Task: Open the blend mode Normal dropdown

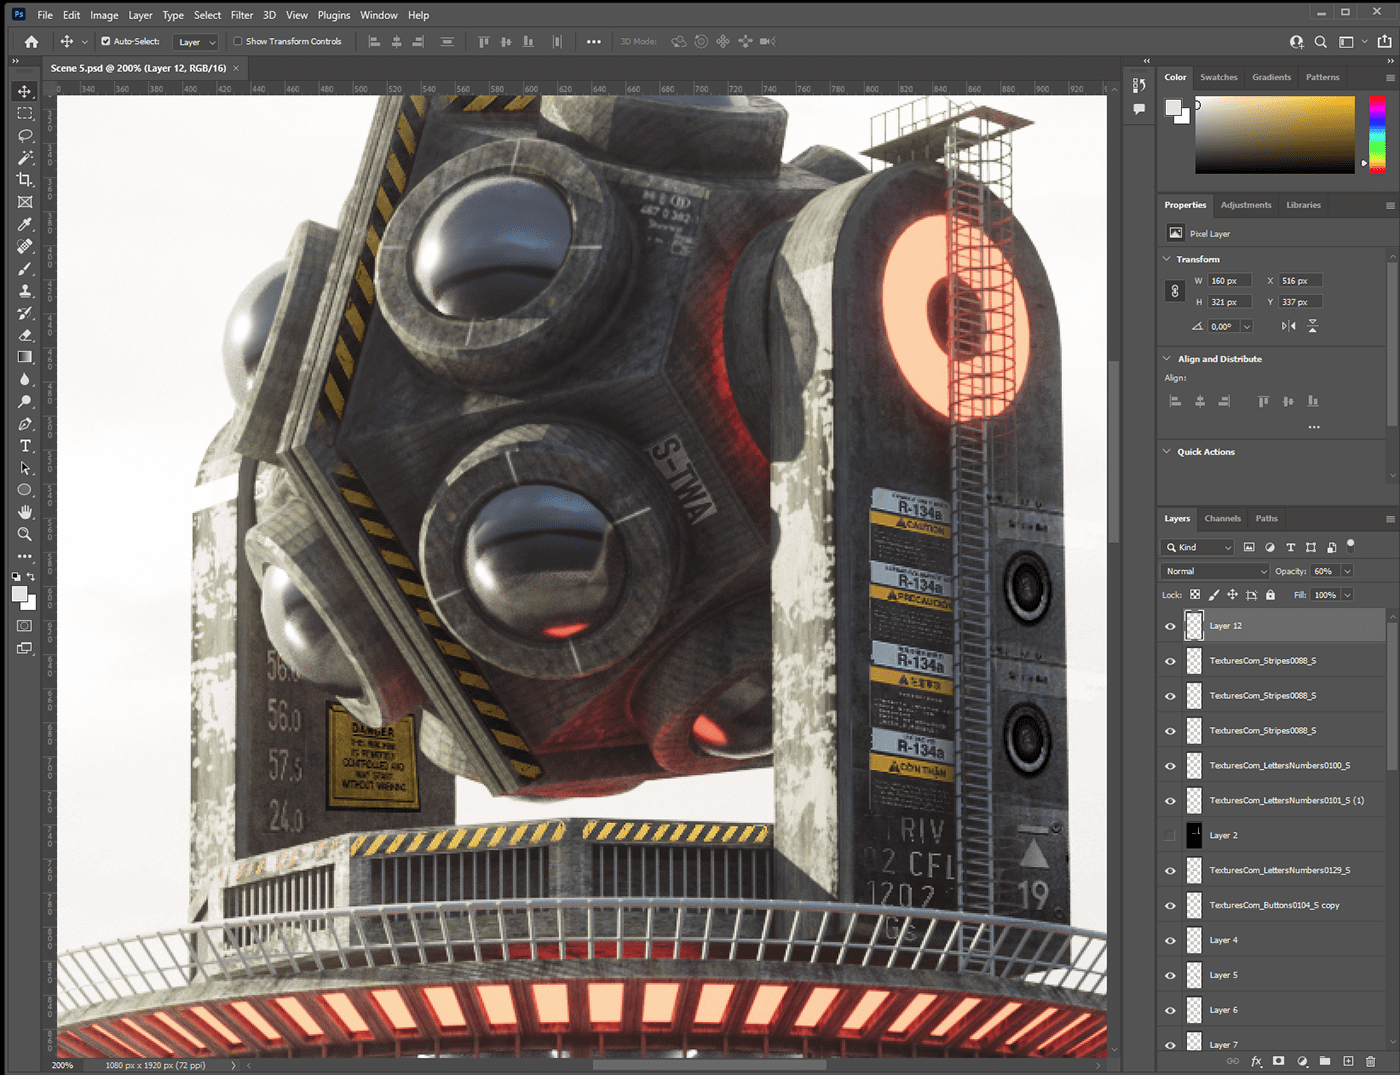Action: pyautogui.click(x=1215, y=571)
